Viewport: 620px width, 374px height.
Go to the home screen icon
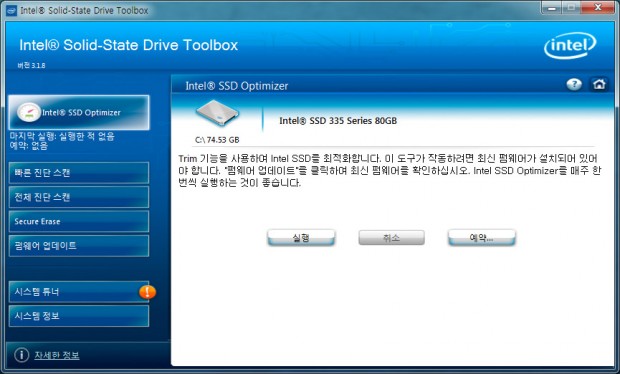click(x=599, y=84)
